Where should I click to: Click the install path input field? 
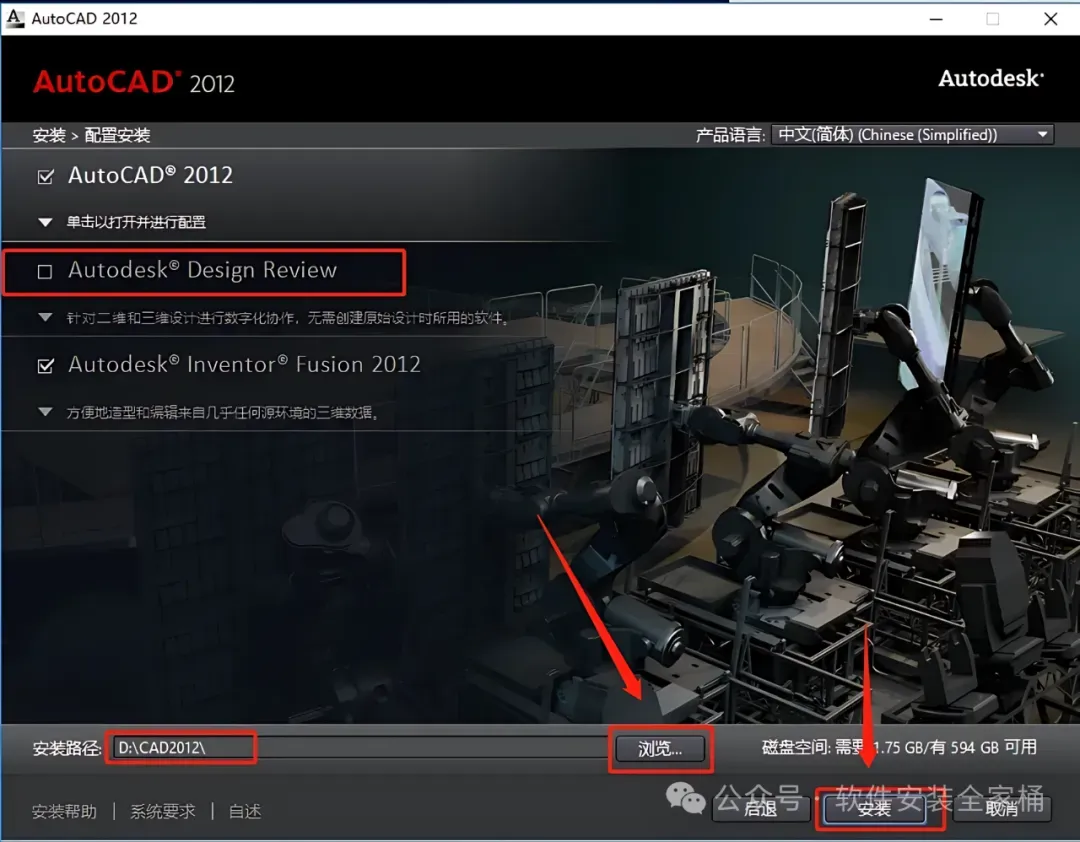(358, 748)
